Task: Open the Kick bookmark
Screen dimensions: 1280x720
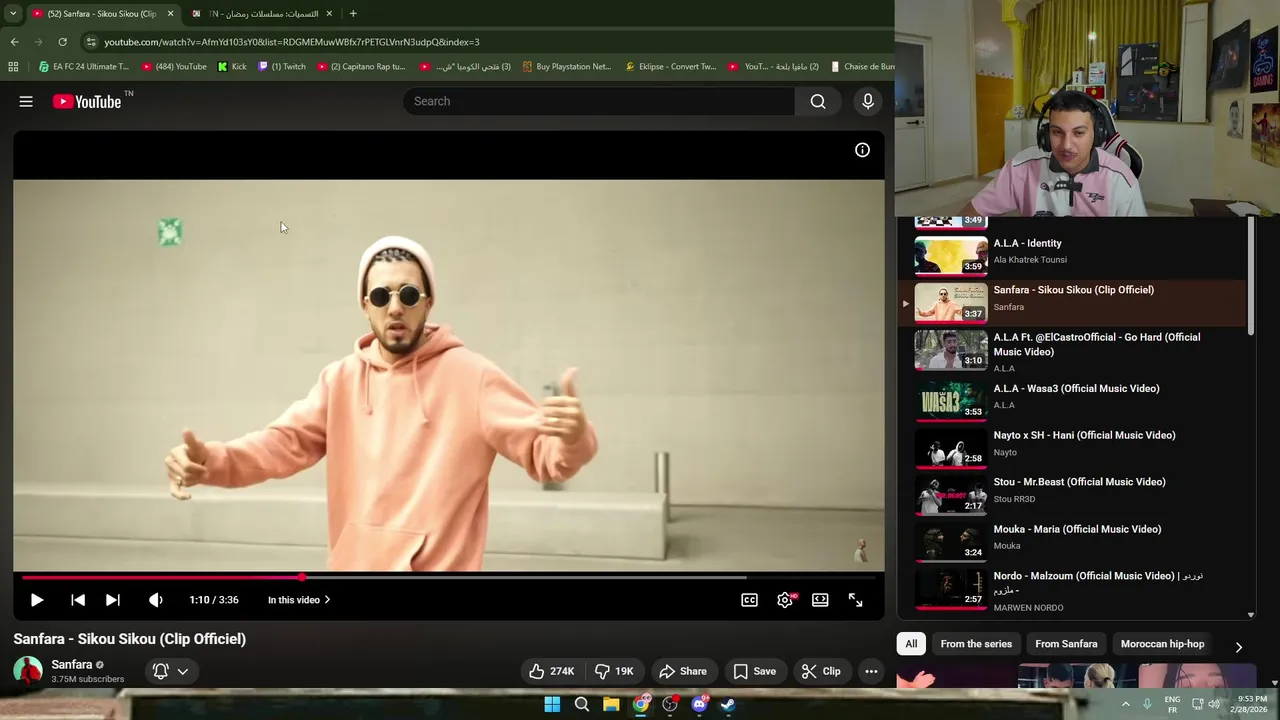Action: [x=232, y=67]
